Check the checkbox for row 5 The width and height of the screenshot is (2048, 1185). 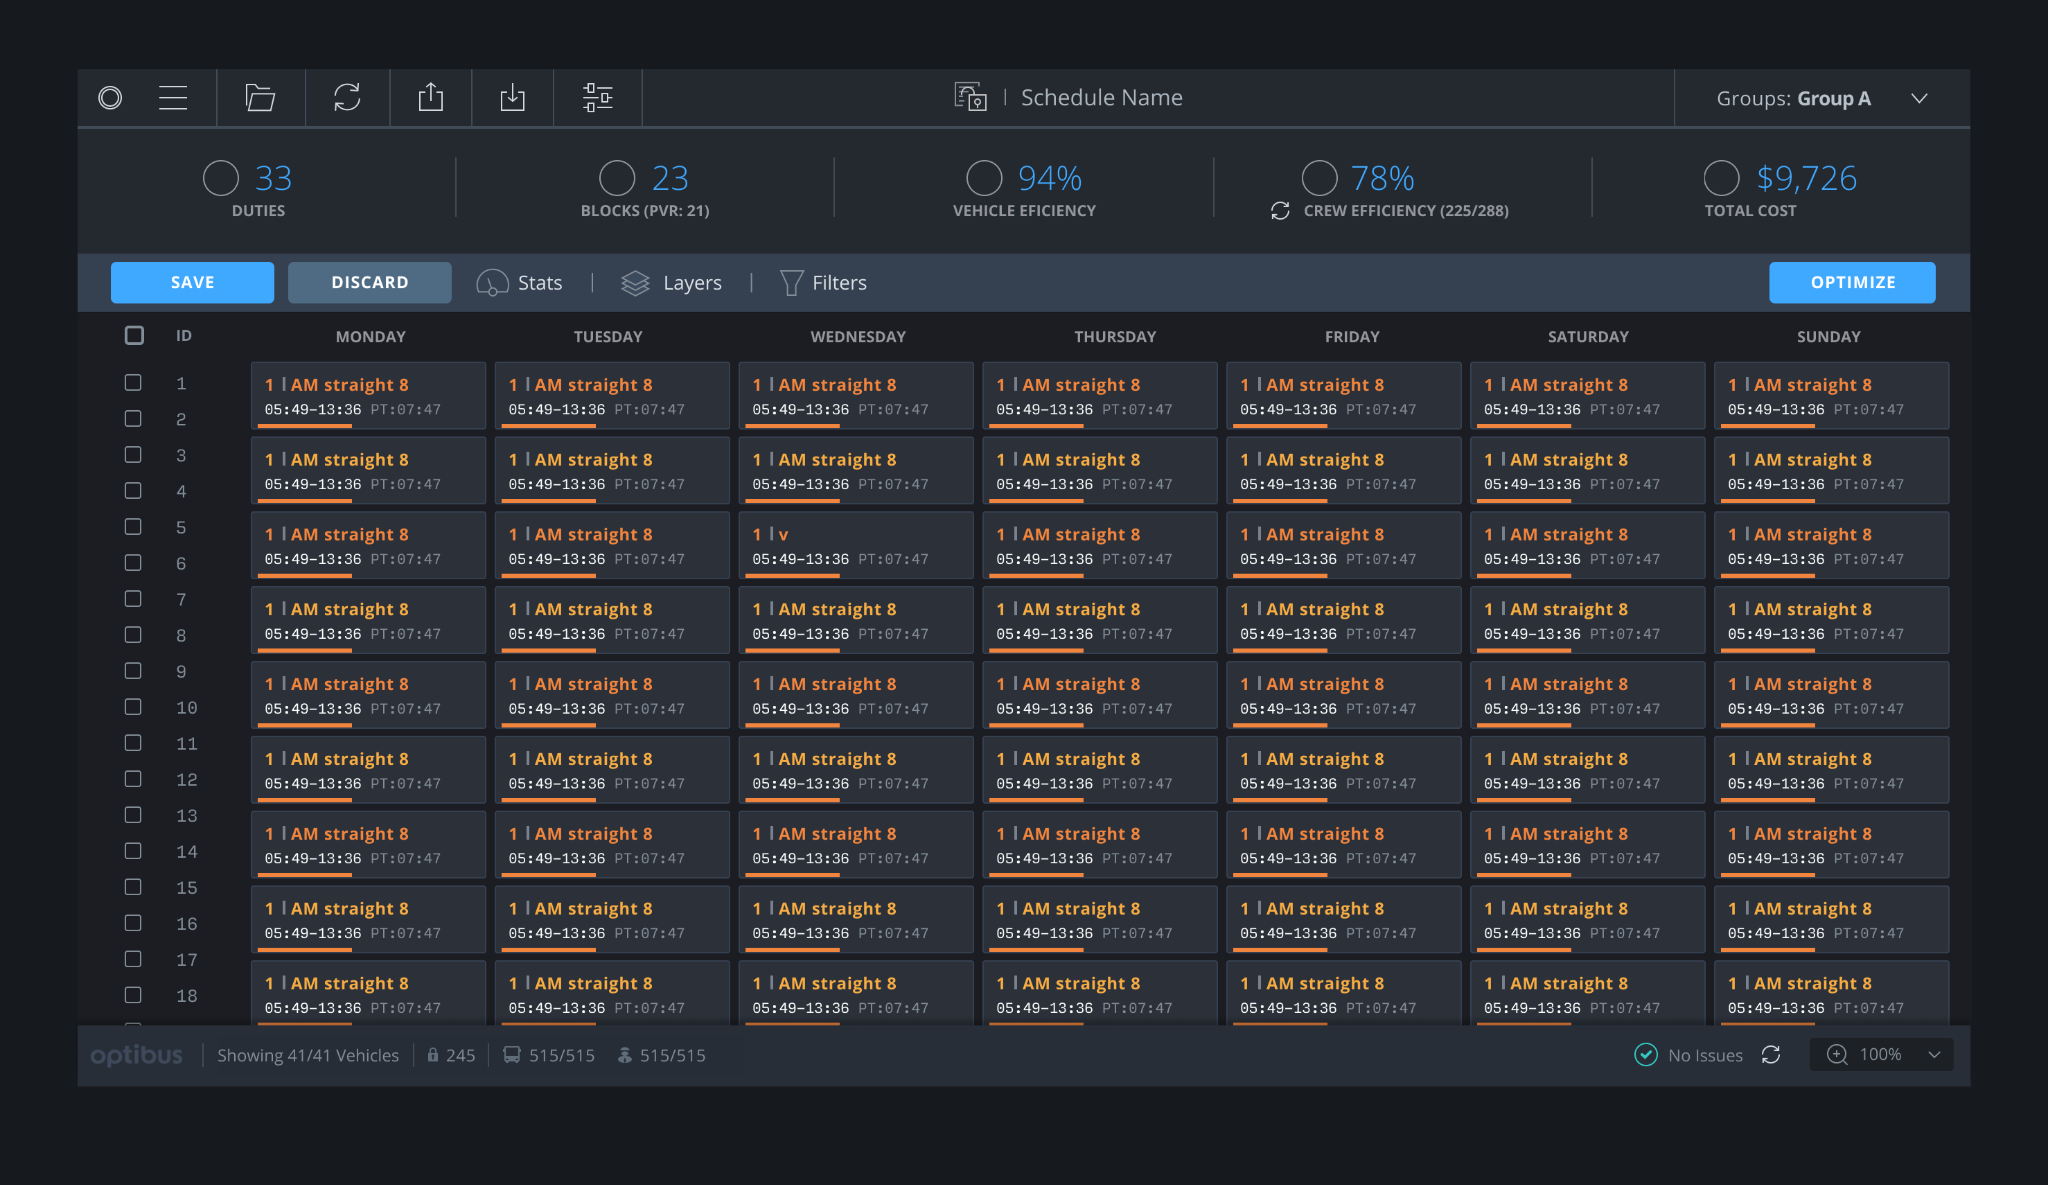click(133, 527)
